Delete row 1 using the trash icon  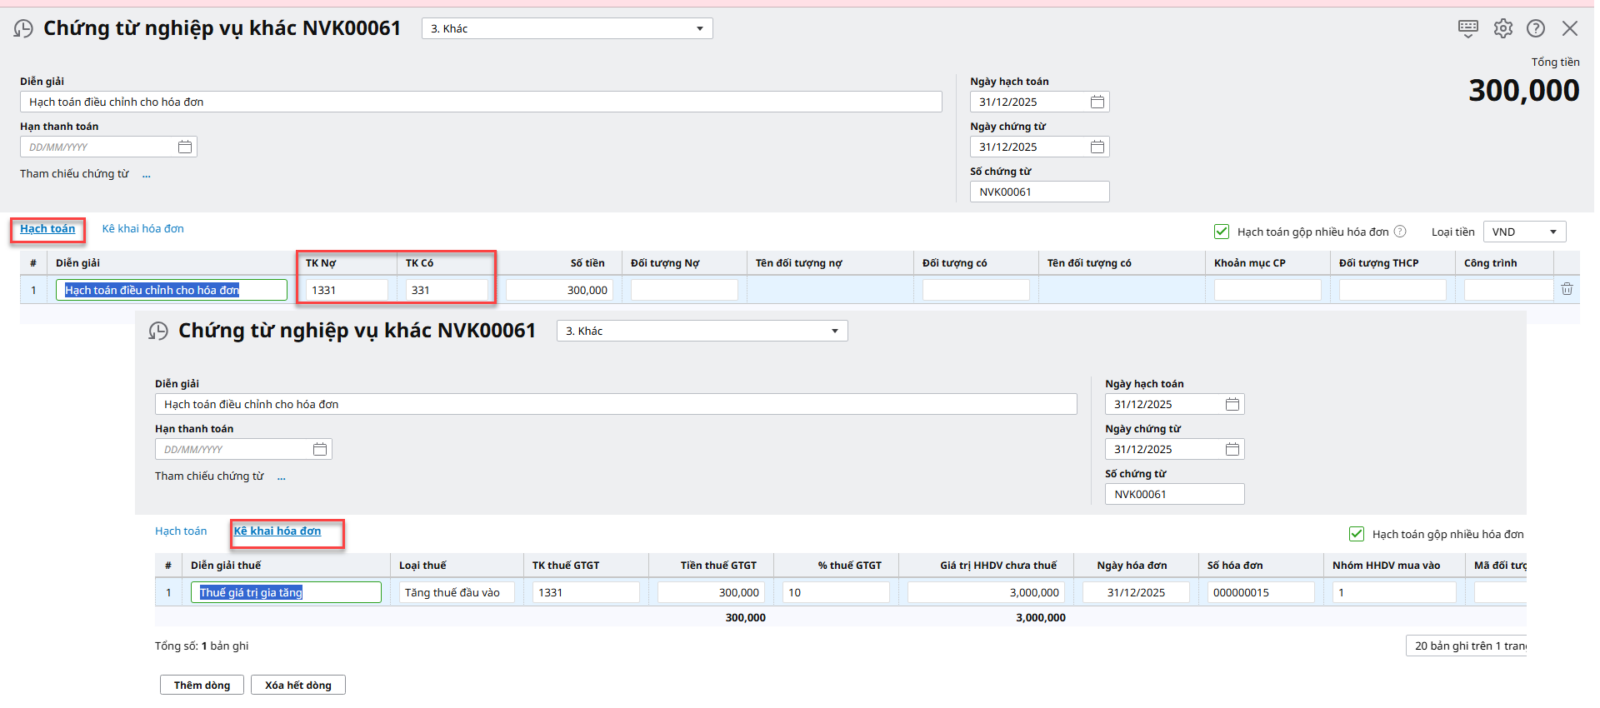pos(1566,289)
